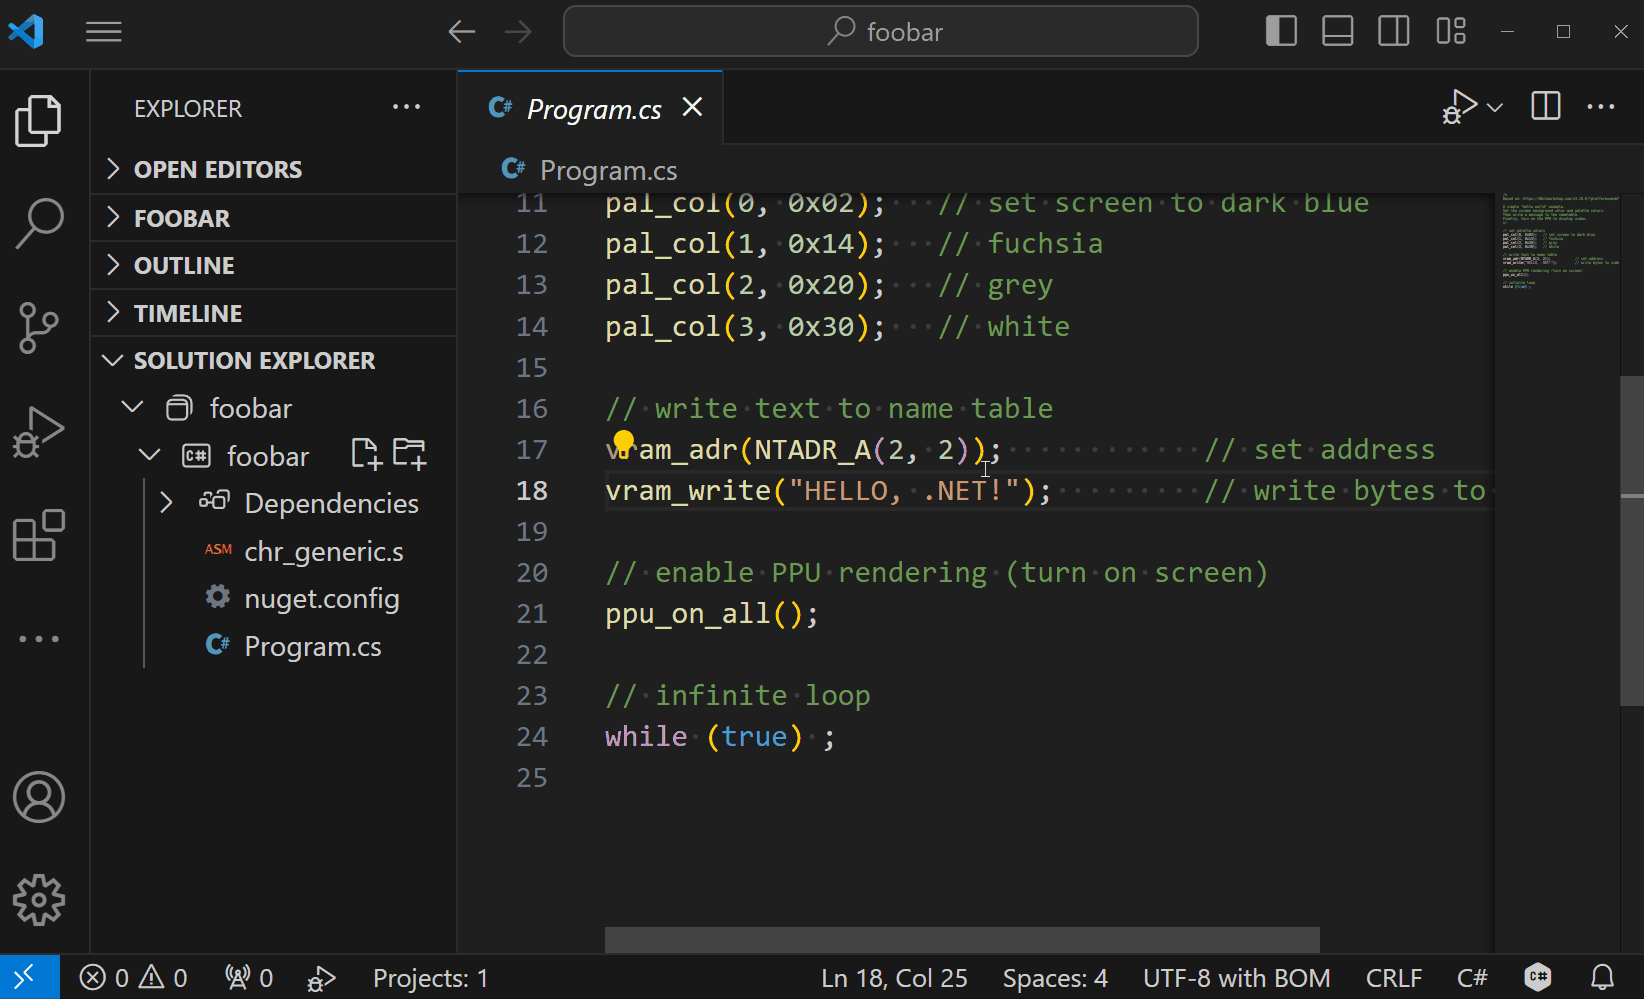Go back with the left arrow
The height and width of the screenshot is (999, 1644).
(461, 32)
